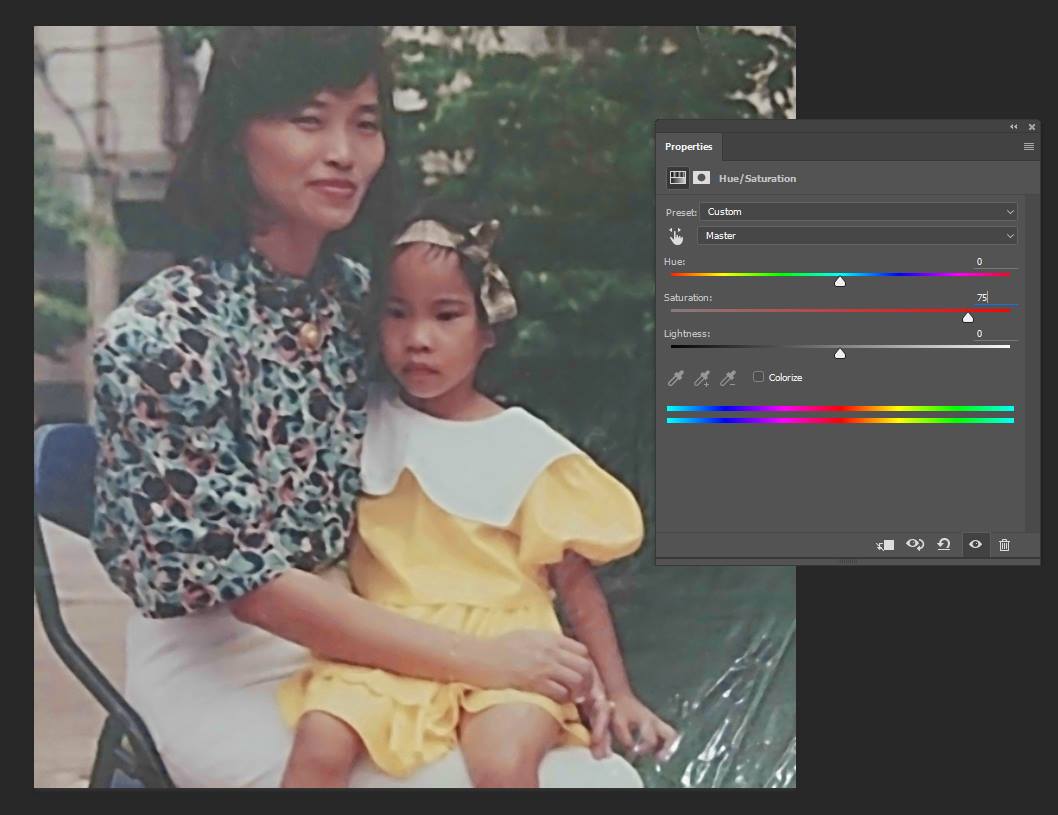The image size is (1058, 815).
Task: Click the clip to layer icon
Action: (885, 545)
